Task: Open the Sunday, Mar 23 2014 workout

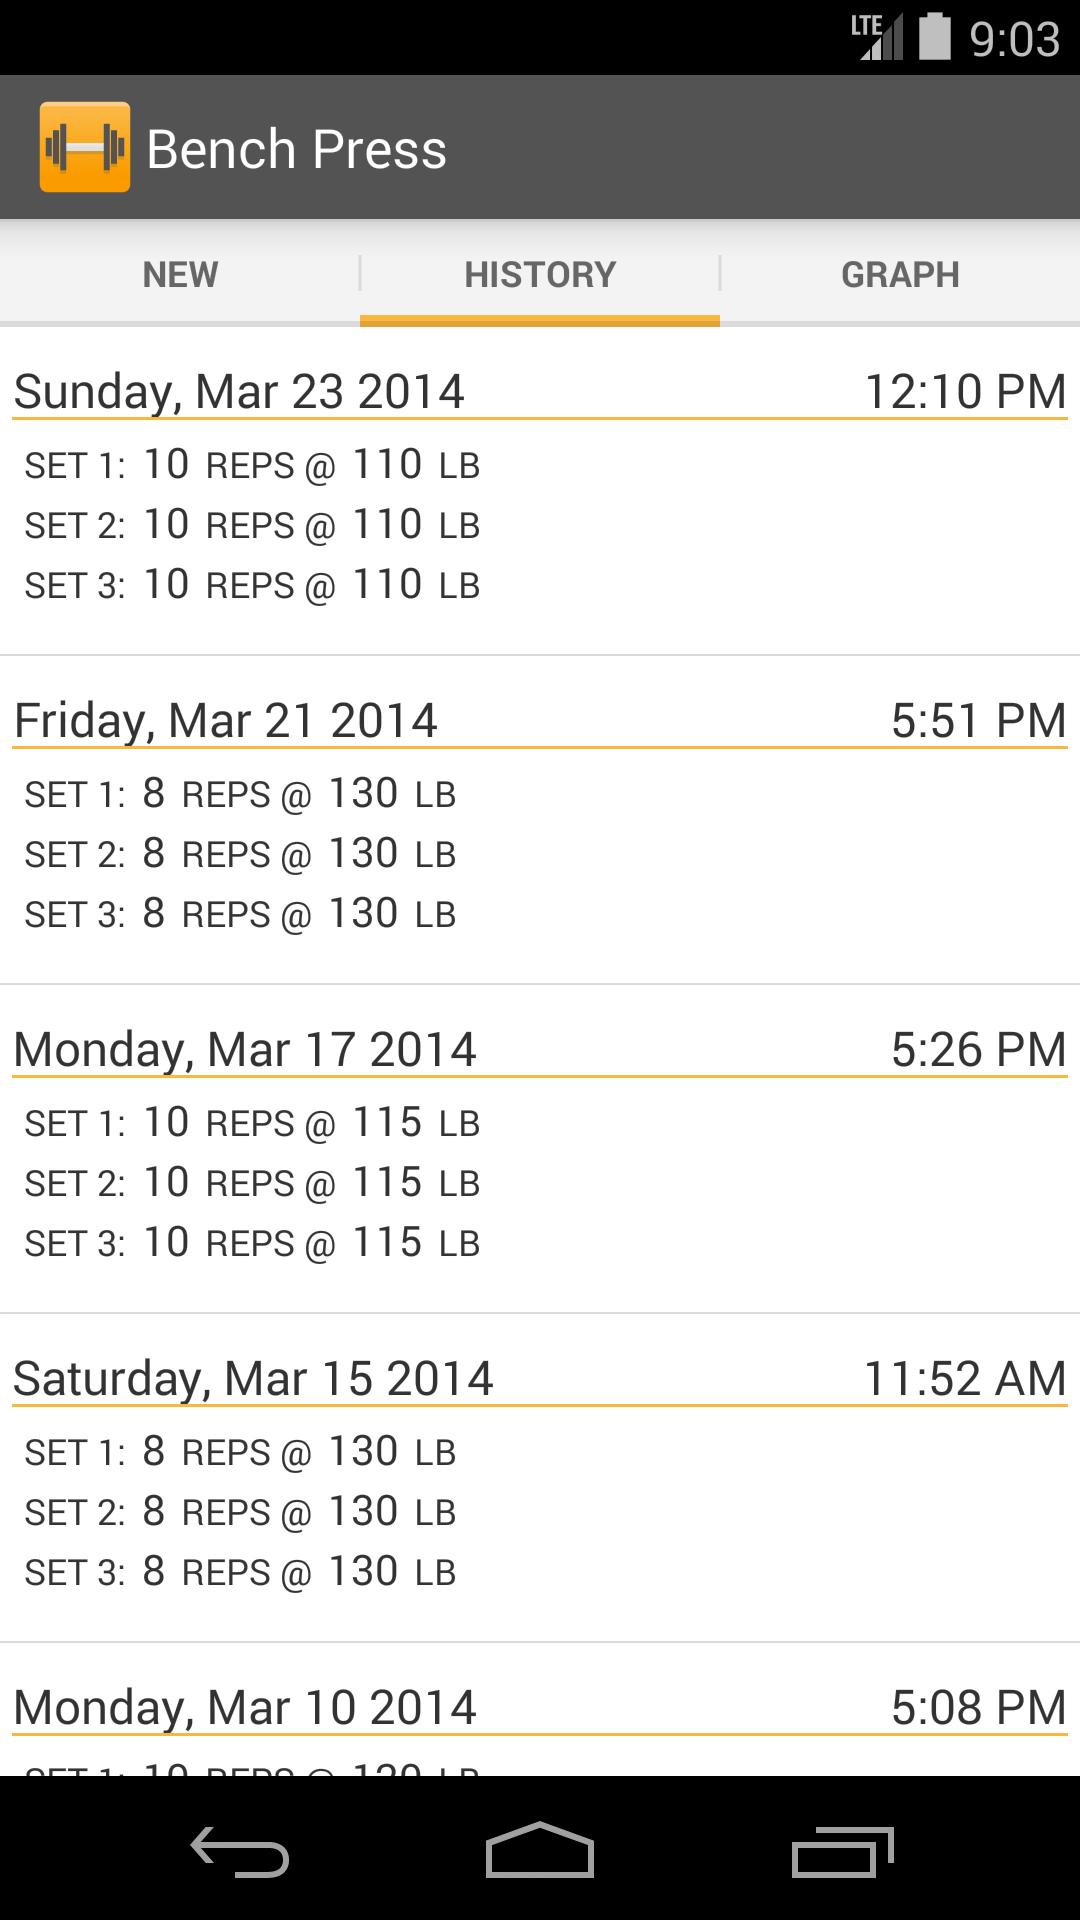Action: (x=239, y=391)
